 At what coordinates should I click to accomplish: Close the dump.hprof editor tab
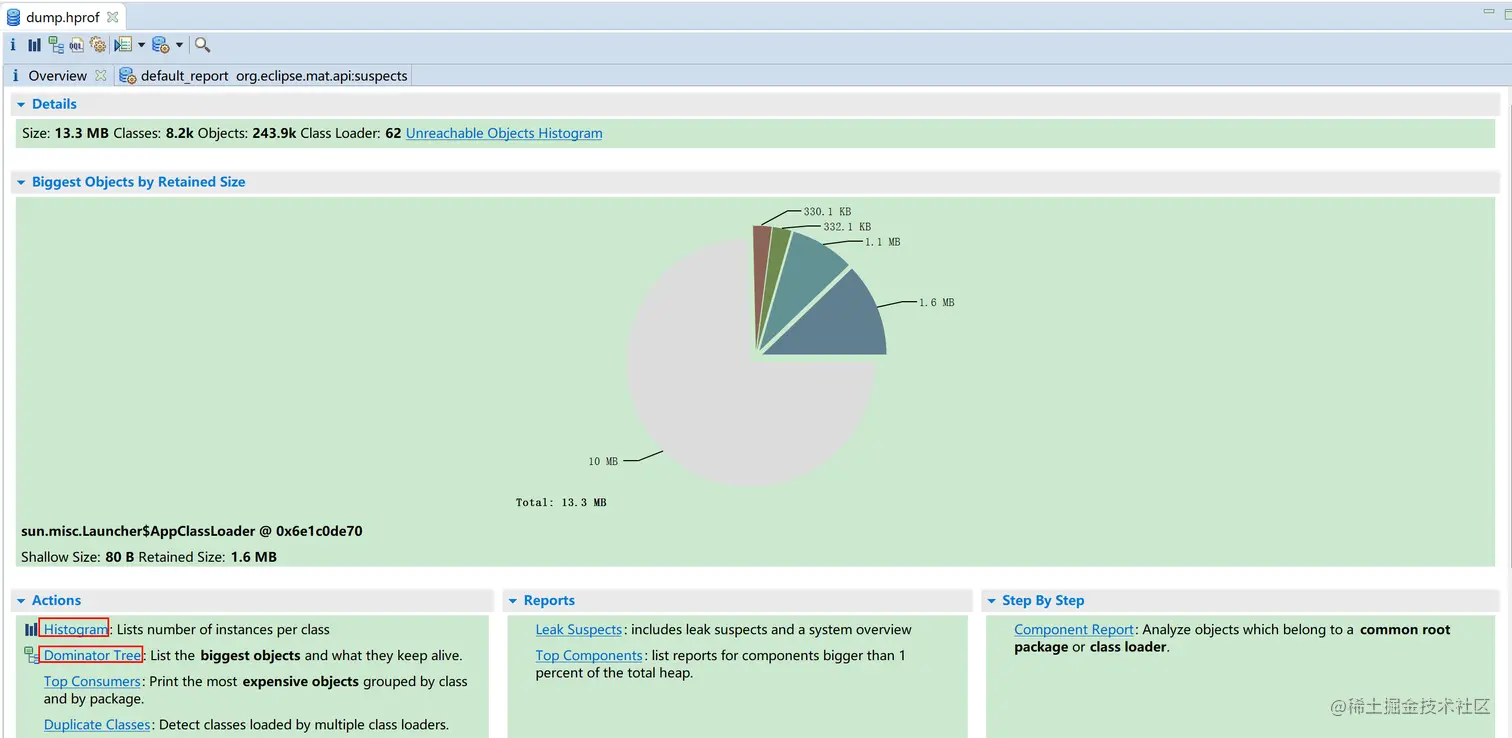[113, 17]
